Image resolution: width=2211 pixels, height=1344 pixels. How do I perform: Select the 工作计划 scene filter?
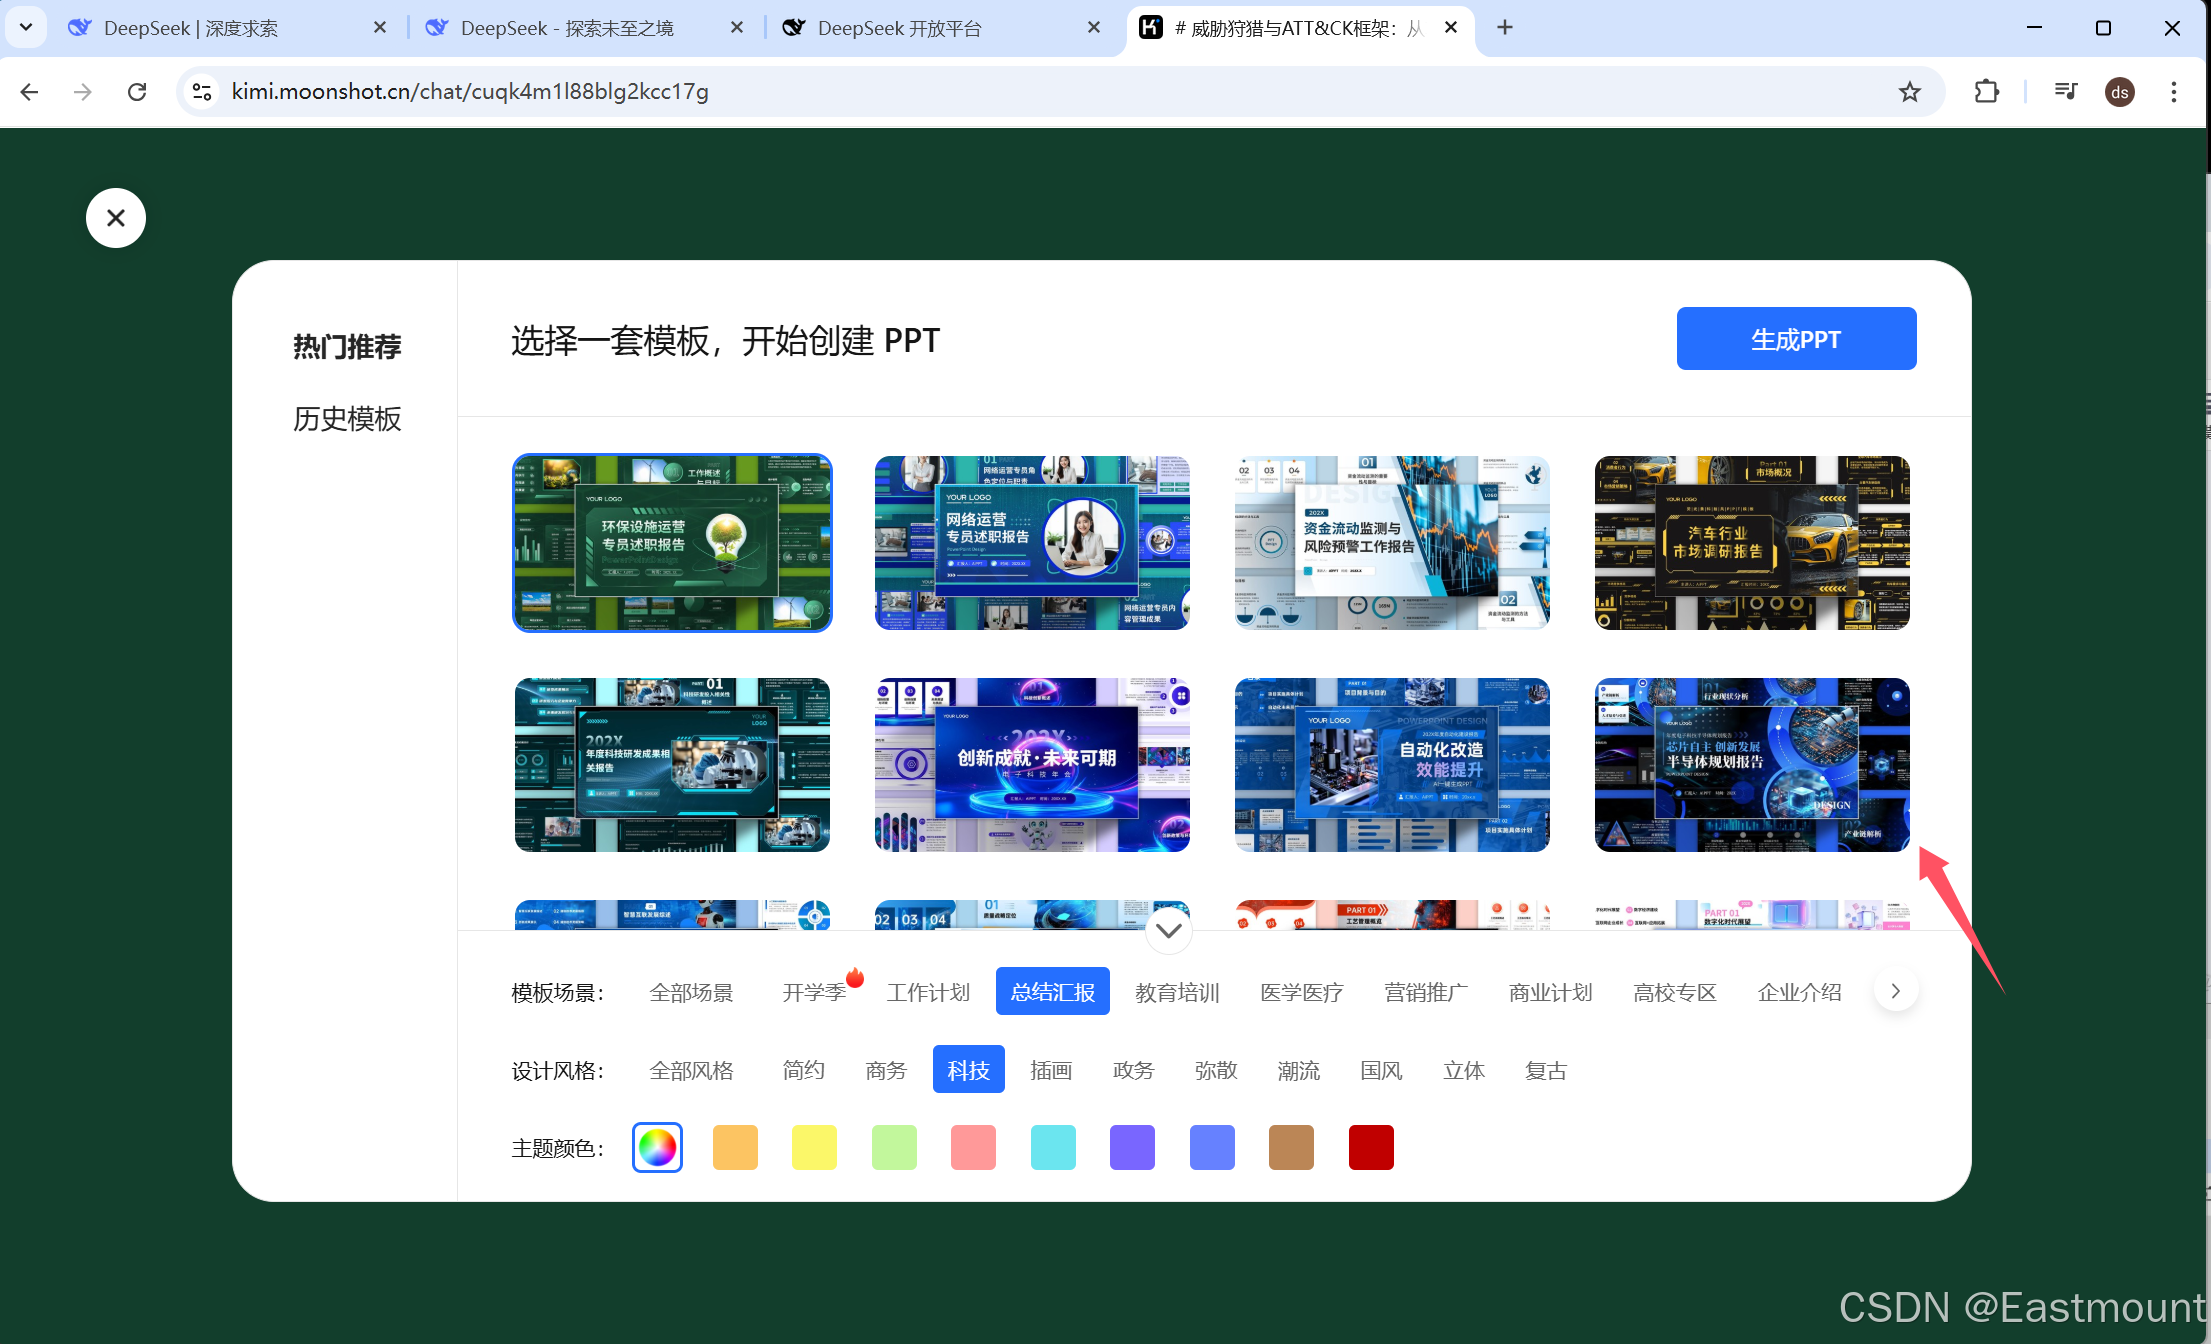click(x=928, y=992)
